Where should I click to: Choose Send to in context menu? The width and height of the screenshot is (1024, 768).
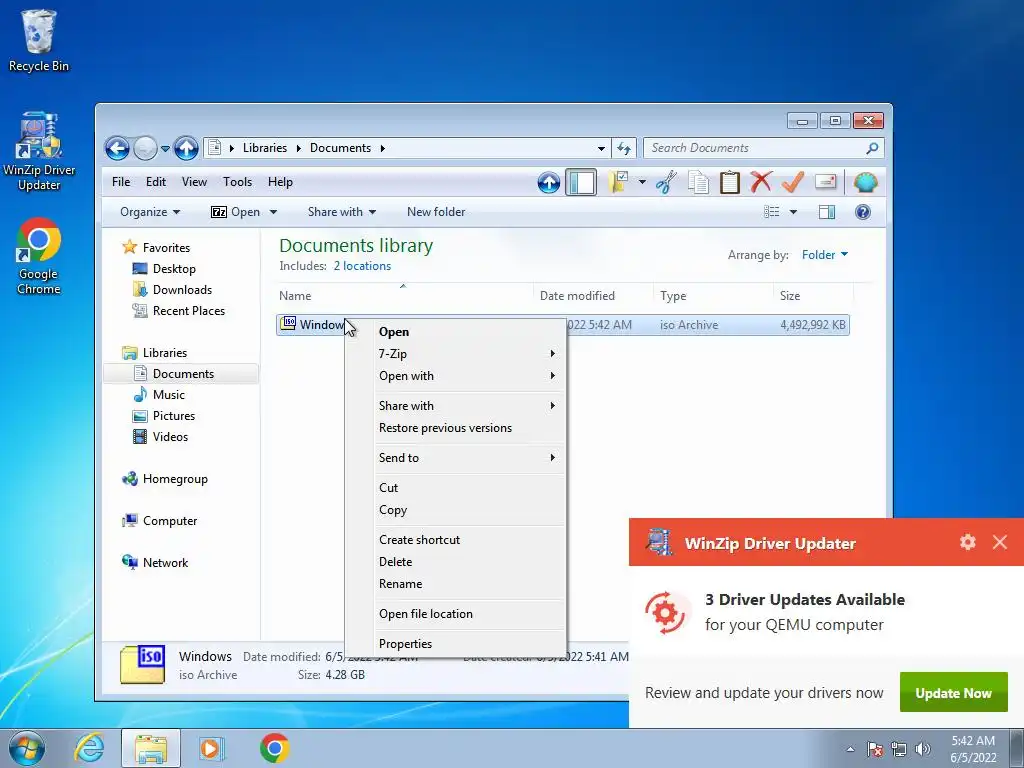pyautogui.click(x=455, y=458)
